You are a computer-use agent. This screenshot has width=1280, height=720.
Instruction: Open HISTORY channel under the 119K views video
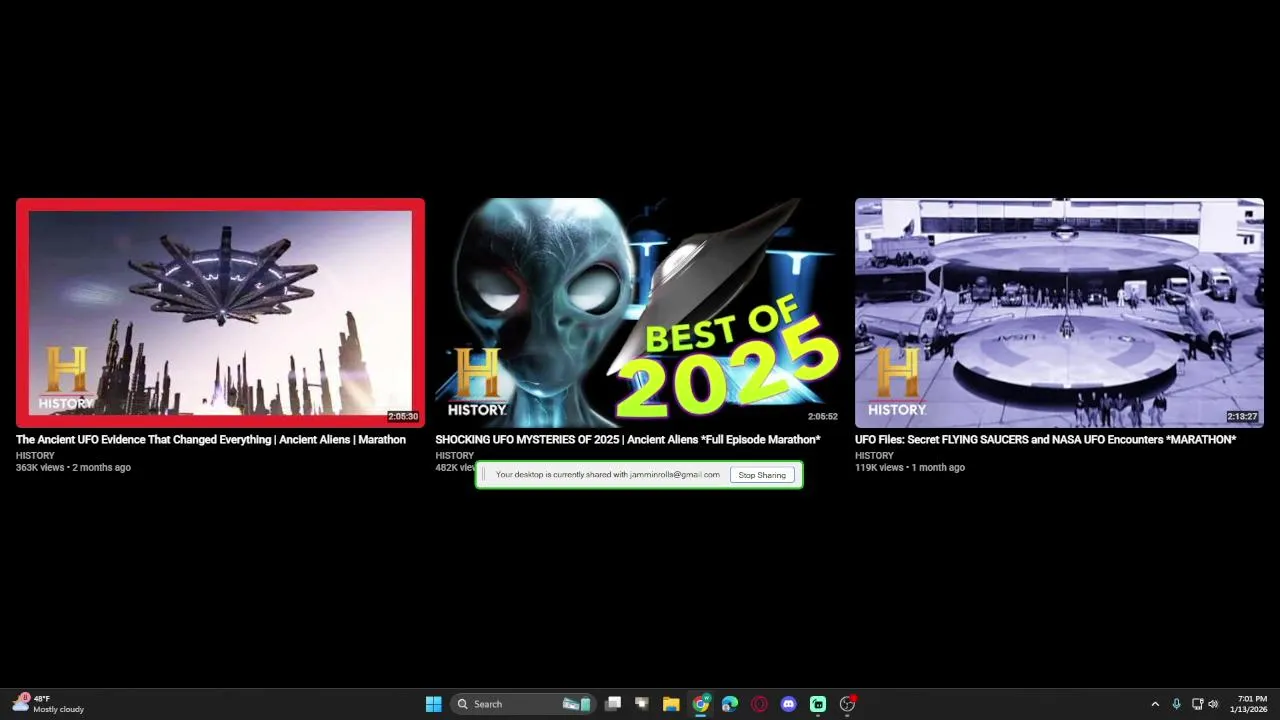(874, 456)
